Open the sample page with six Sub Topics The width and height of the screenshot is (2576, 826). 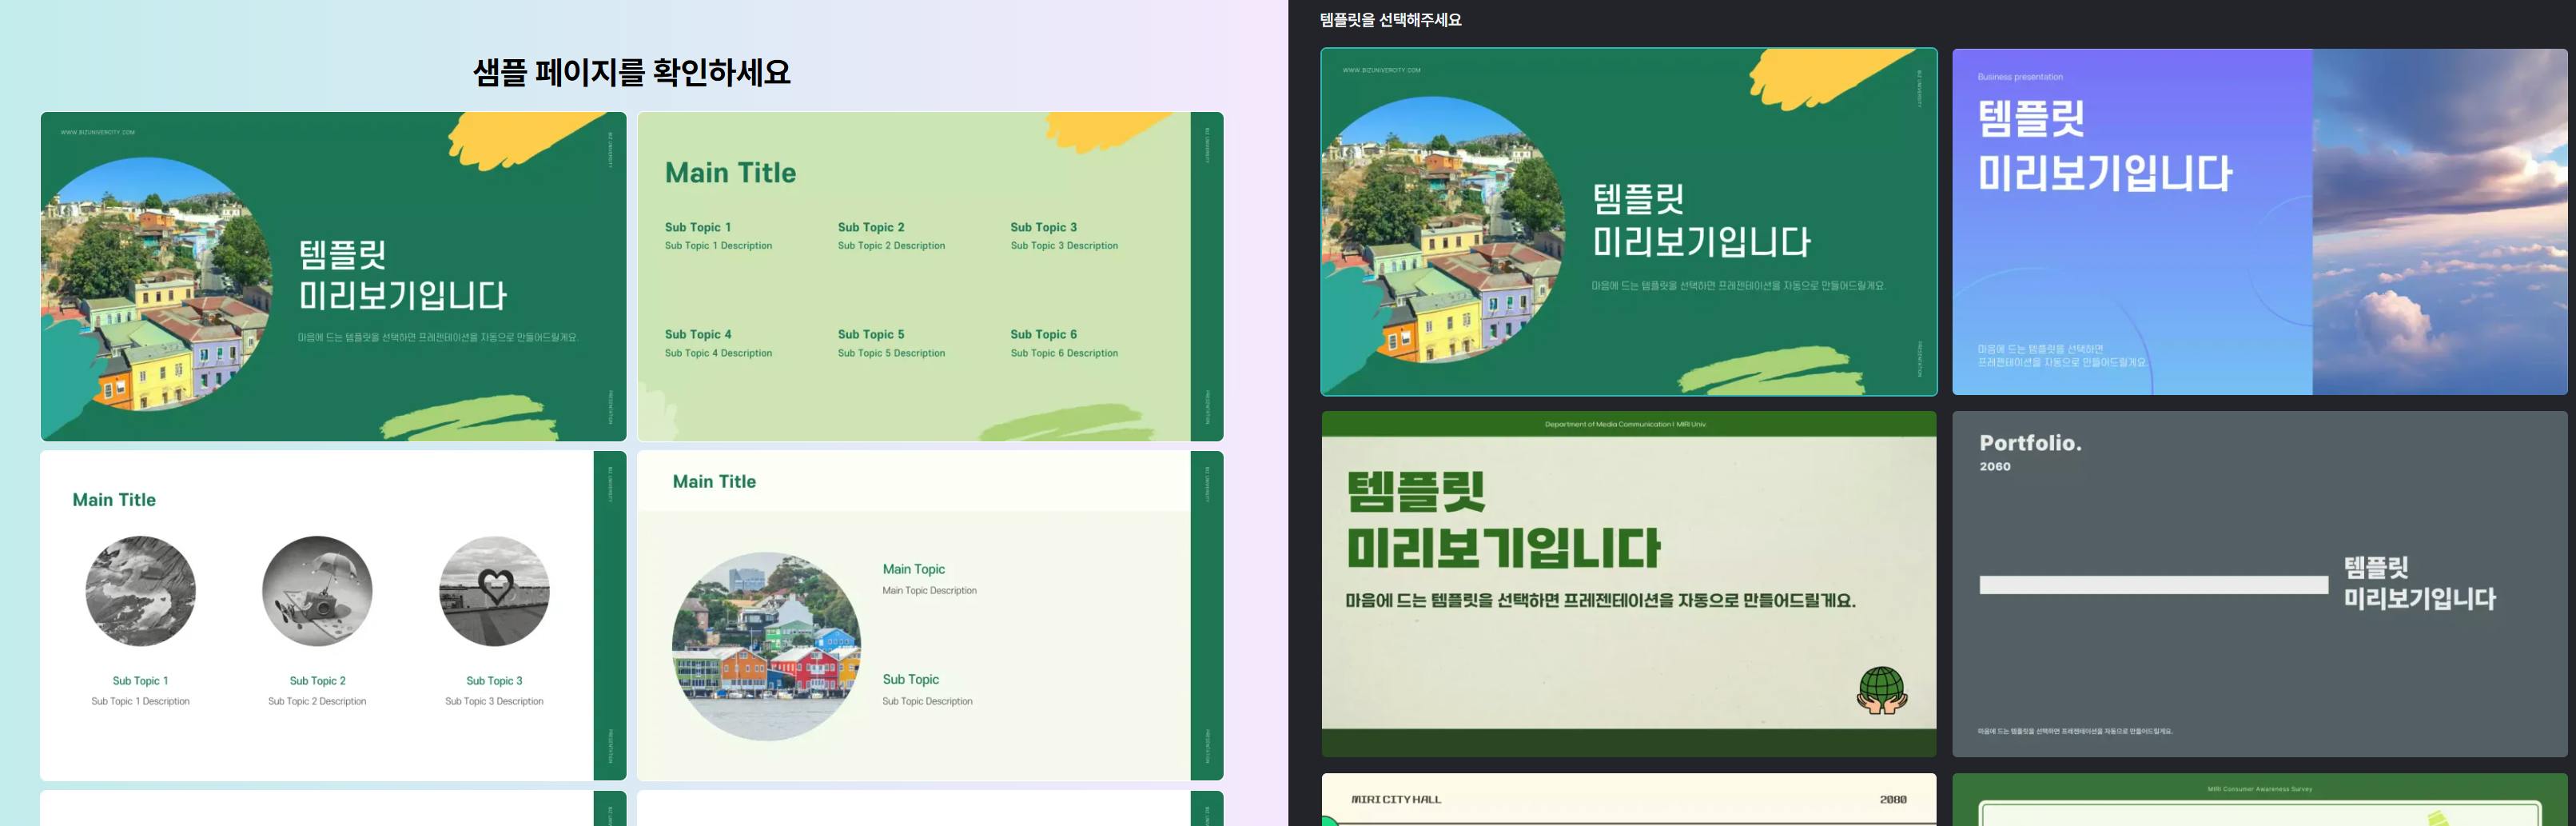pos(930,276)
